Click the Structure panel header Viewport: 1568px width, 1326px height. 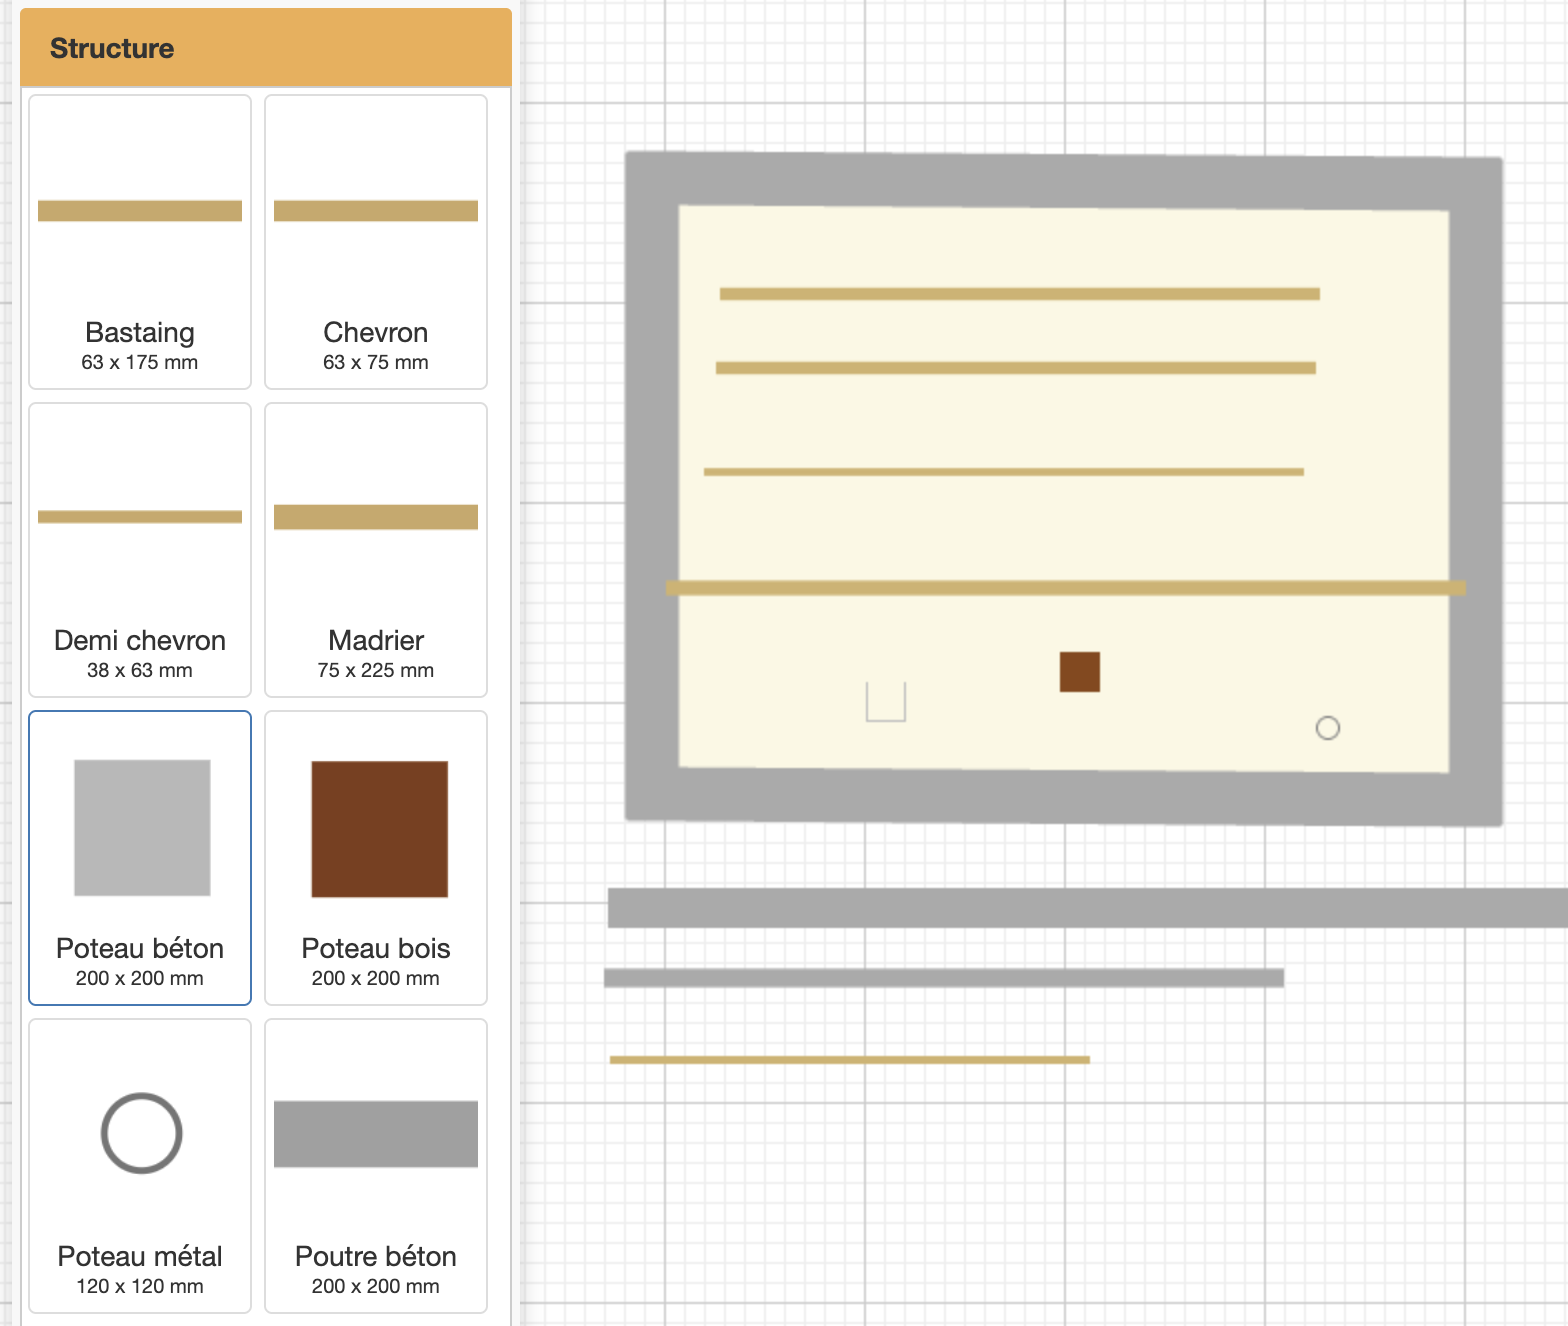click(266, 48)
